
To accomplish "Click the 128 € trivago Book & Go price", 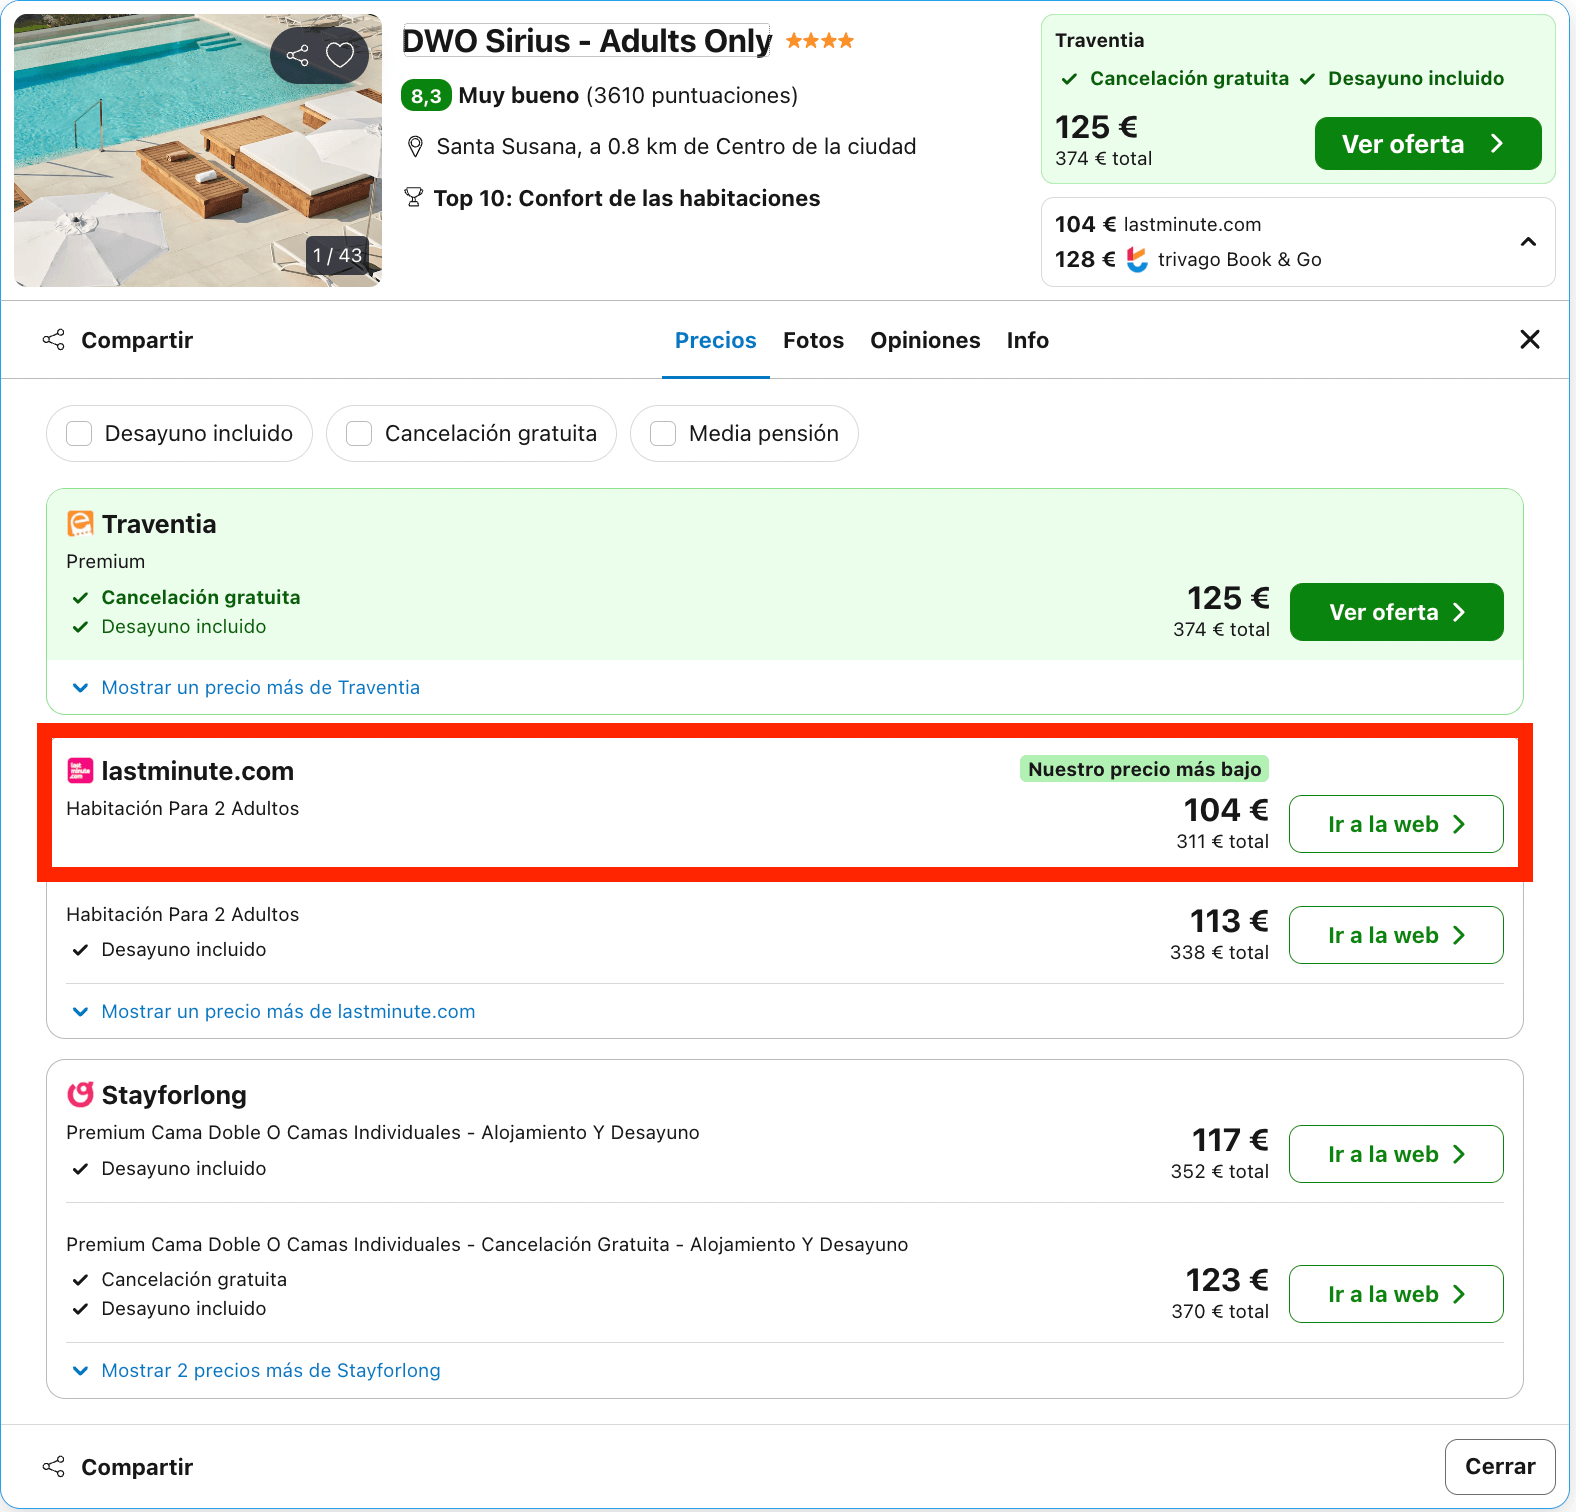I will (1188, 260).
